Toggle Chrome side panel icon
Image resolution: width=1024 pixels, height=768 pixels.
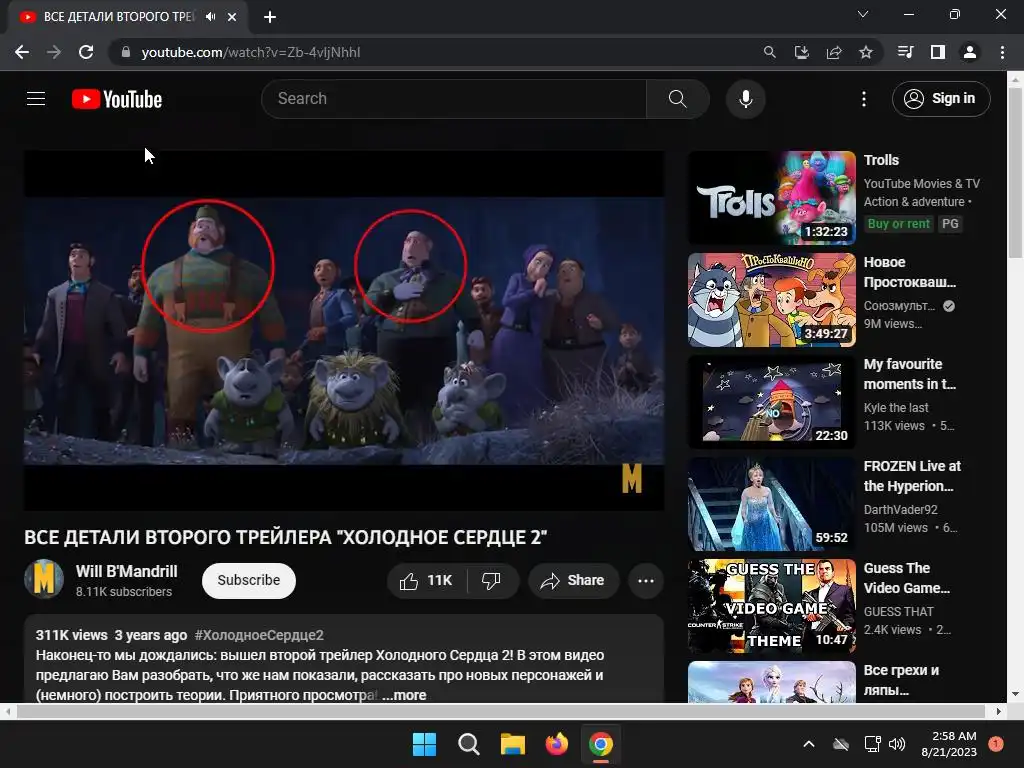pyautogui.click(x=938, y=52)
